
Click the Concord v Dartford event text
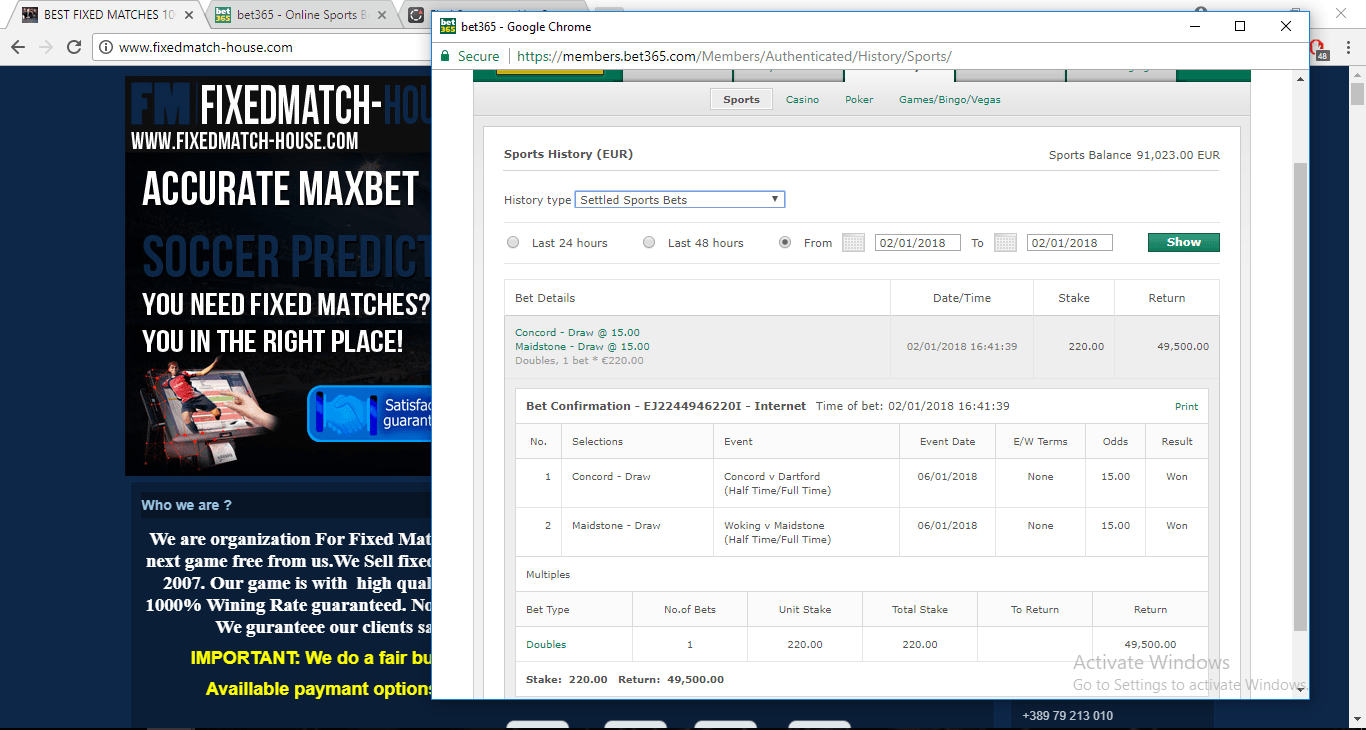(772, 476)
